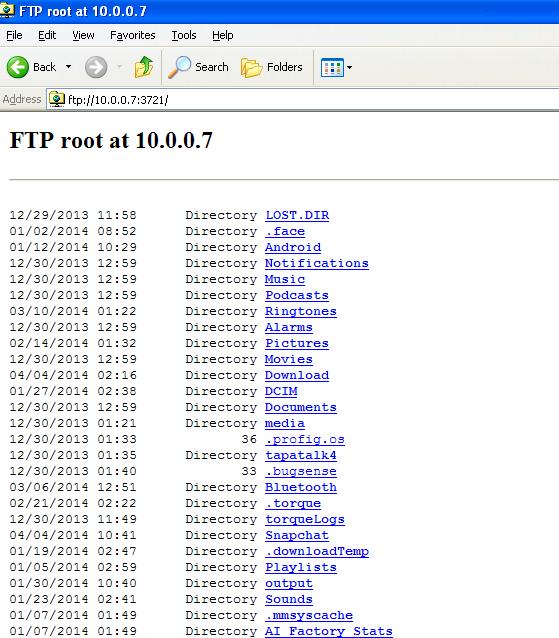This screenshot has height=638, width=559.
Task: Click the title bar FTP window icon
Action: 7,10
